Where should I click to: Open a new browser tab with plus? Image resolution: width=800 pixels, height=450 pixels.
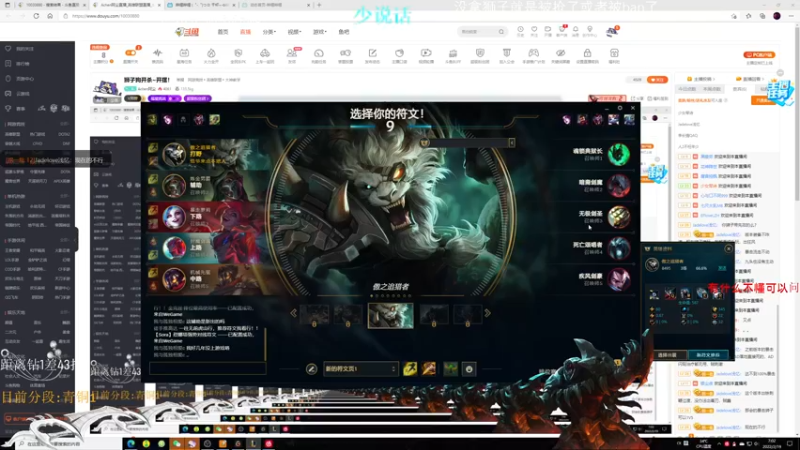[319, 5]
